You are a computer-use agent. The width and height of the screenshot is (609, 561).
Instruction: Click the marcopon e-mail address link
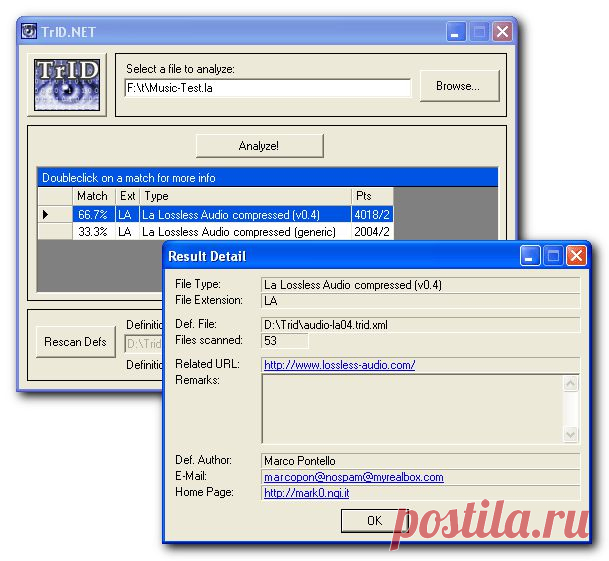click(x=353, y=477)
